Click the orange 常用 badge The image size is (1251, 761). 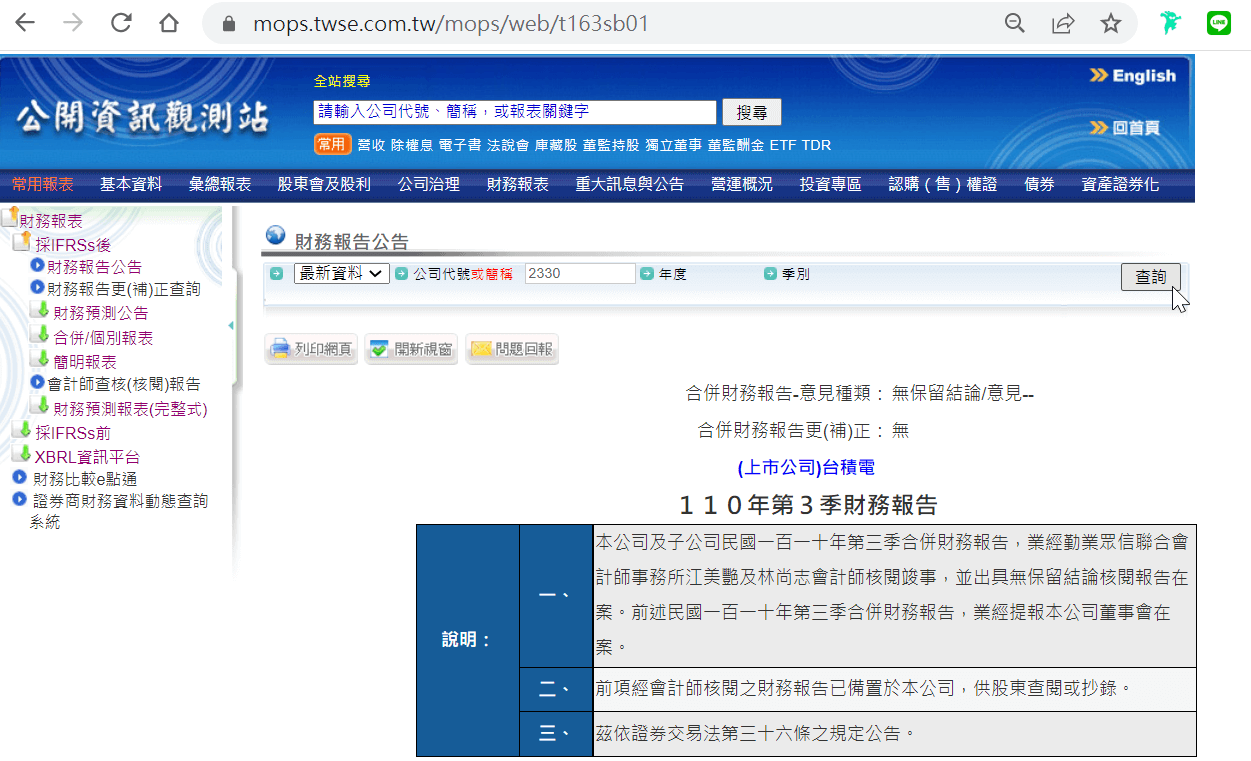(x=333, y=144)
